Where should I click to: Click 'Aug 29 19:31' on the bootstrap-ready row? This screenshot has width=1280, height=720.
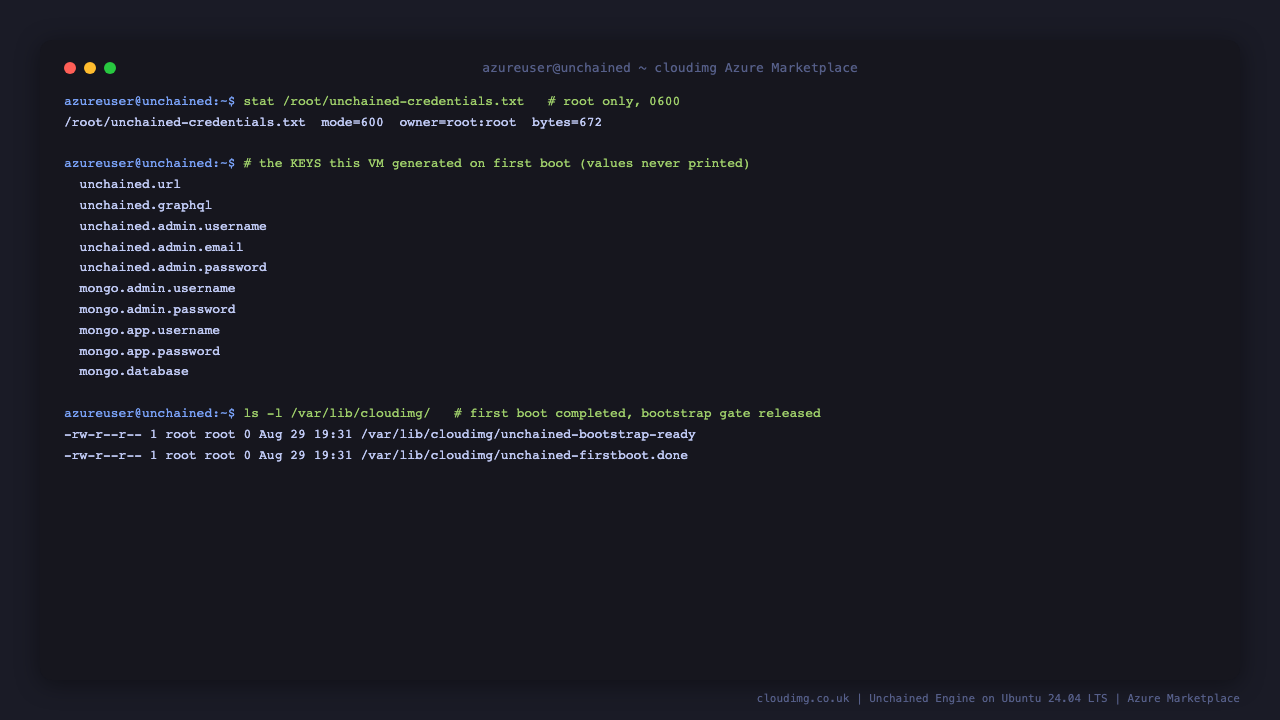click(x=305, y=435)
